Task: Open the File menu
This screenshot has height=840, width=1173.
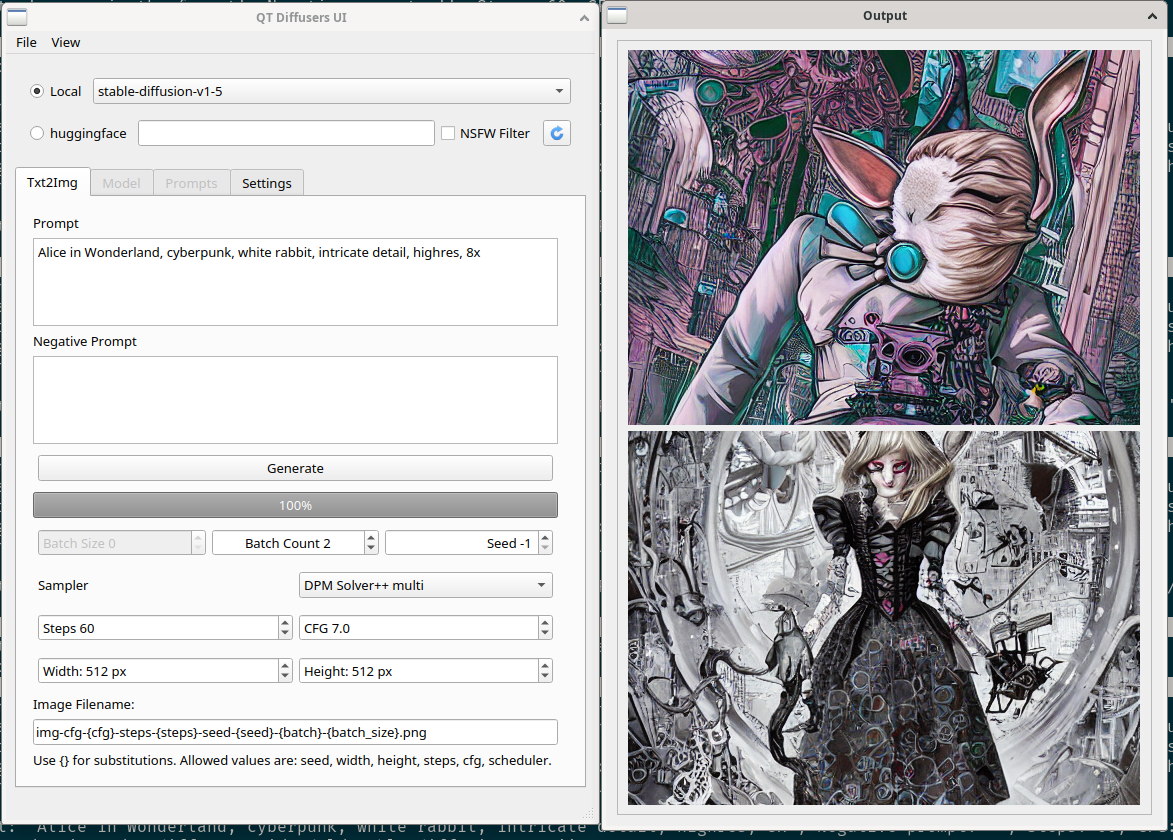Action: [26, 43]
